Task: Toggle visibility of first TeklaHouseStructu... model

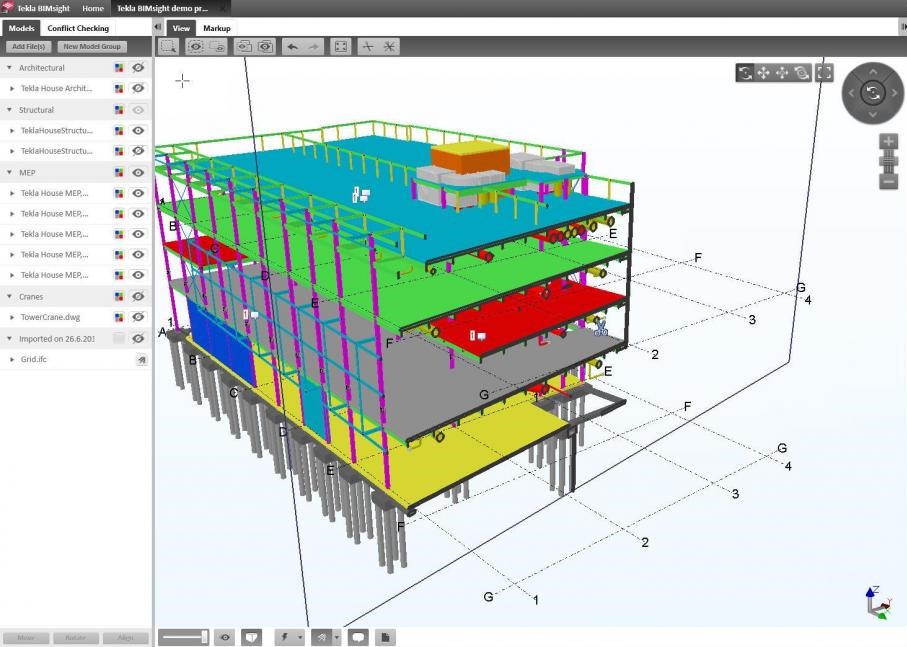Action: pyautogui.click(x=138, y=131)
